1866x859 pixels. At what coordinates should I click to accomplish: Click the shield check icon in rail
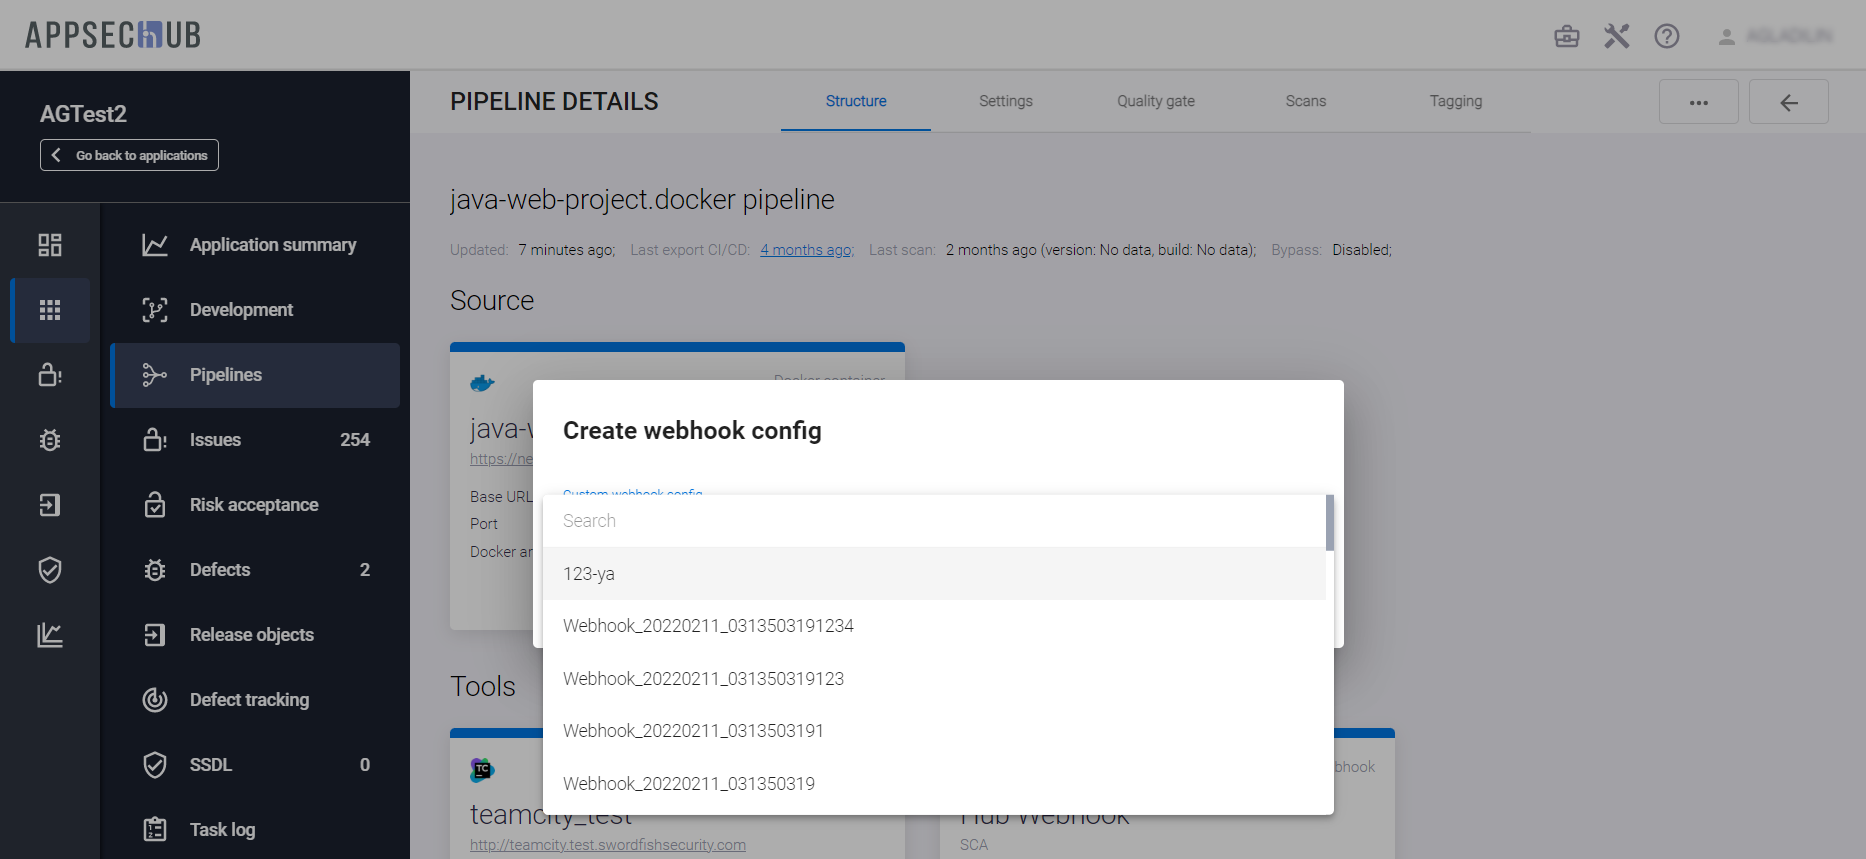(x=50, y=570)
